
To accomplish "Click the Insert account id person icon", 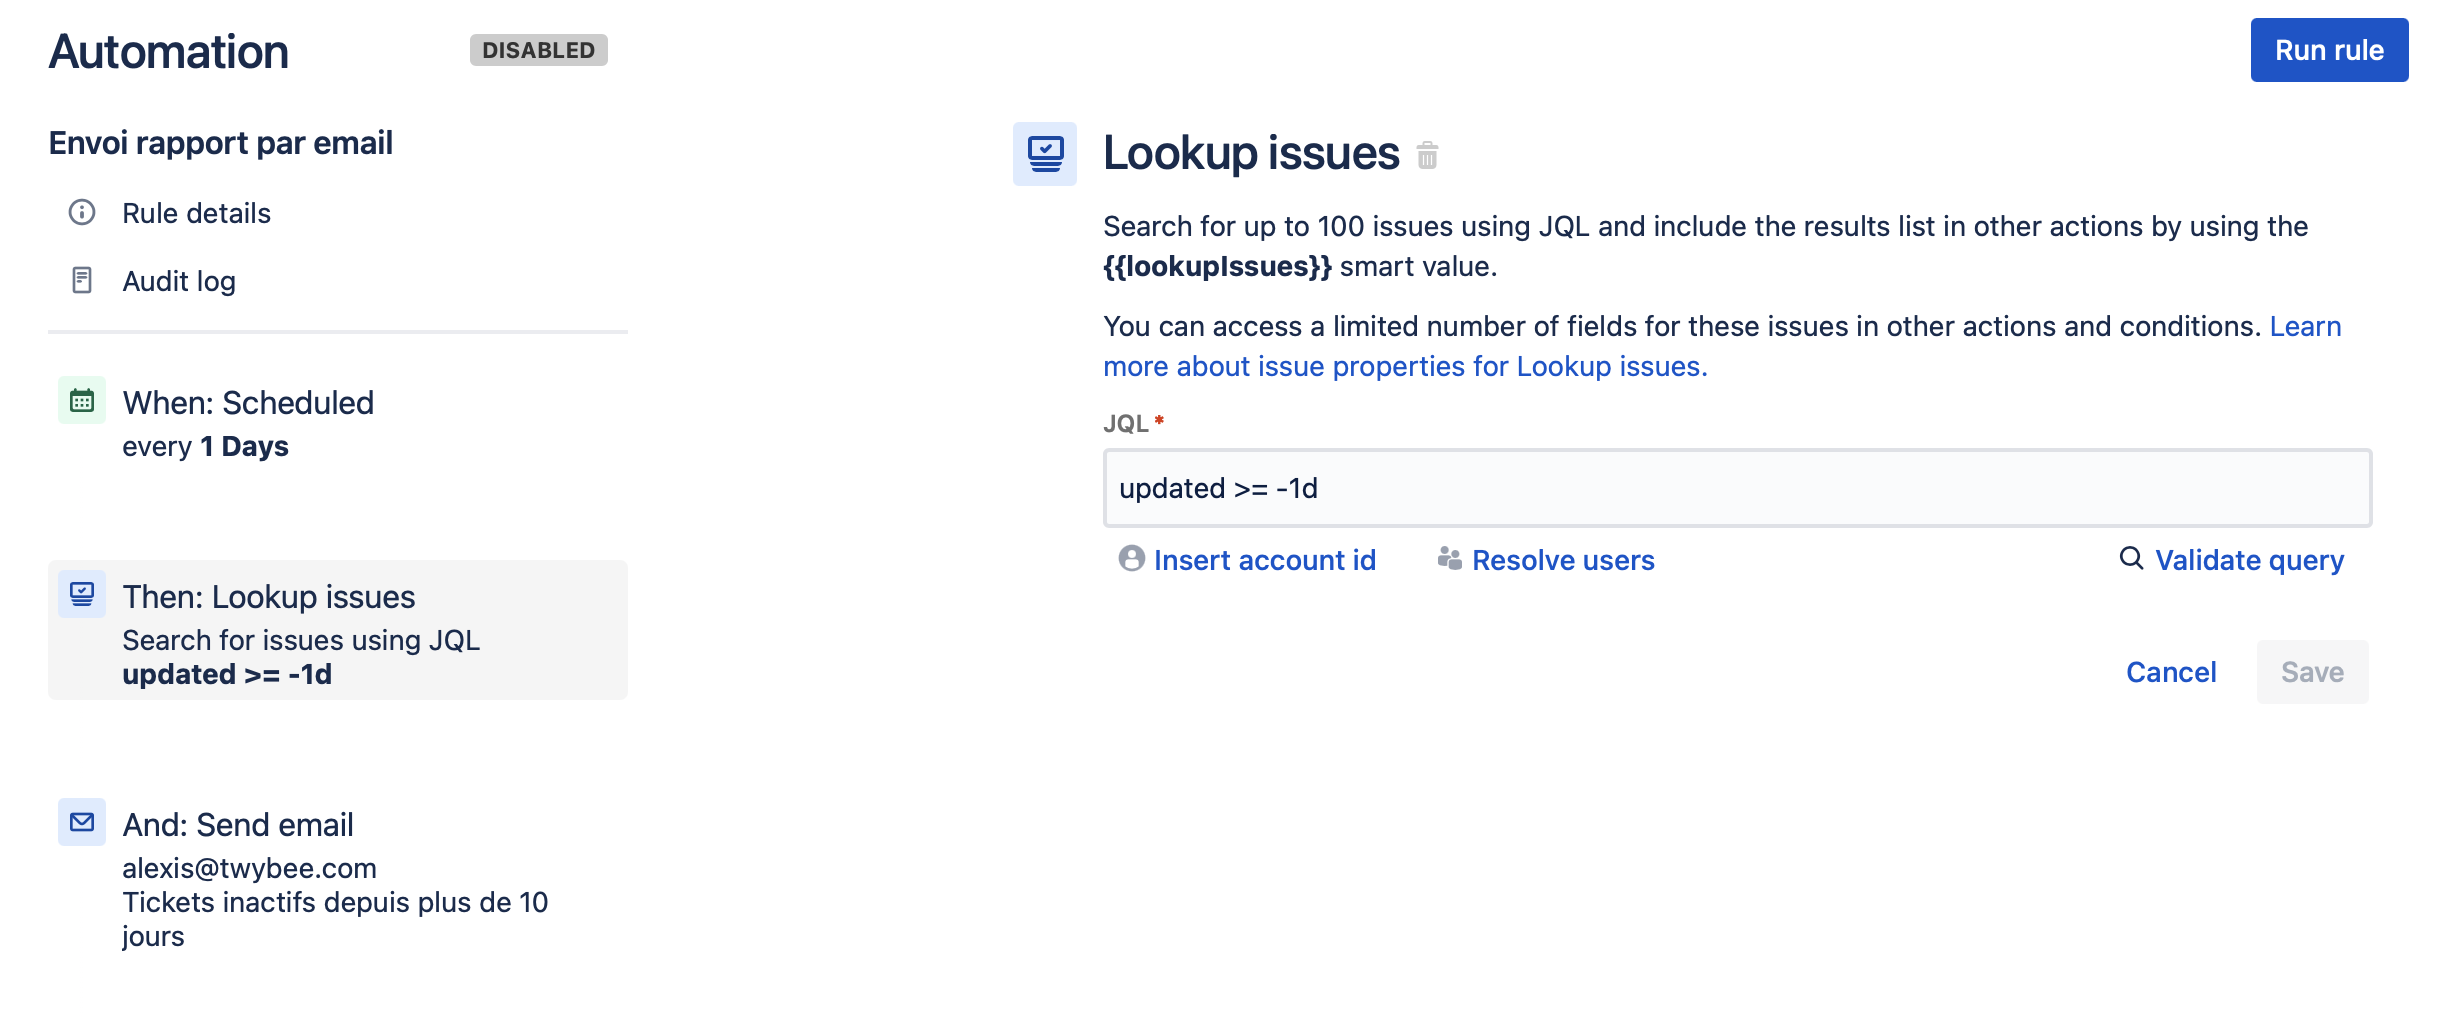I will 1132,559.
